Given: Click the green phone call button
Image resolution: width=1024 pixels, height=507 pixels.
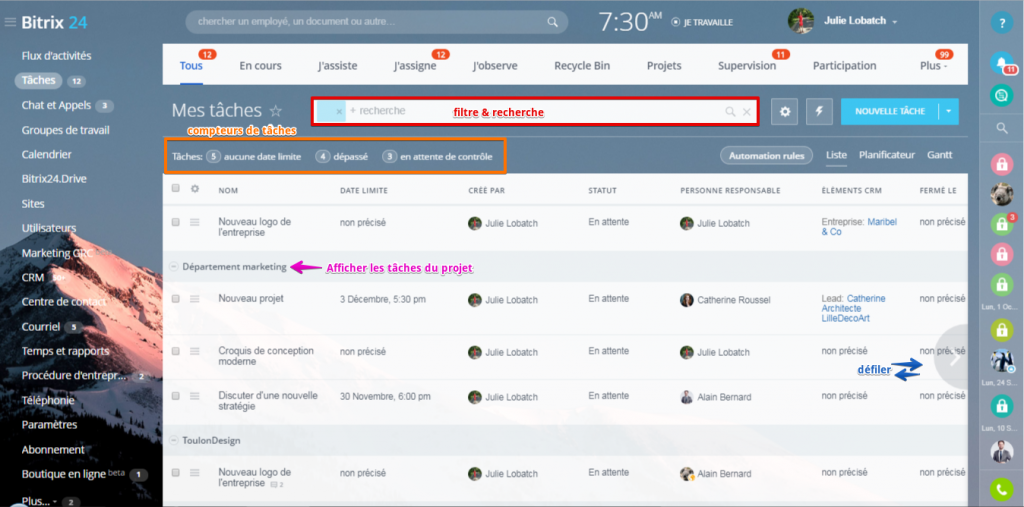Looking at the screenshot, I should 1001,489.
